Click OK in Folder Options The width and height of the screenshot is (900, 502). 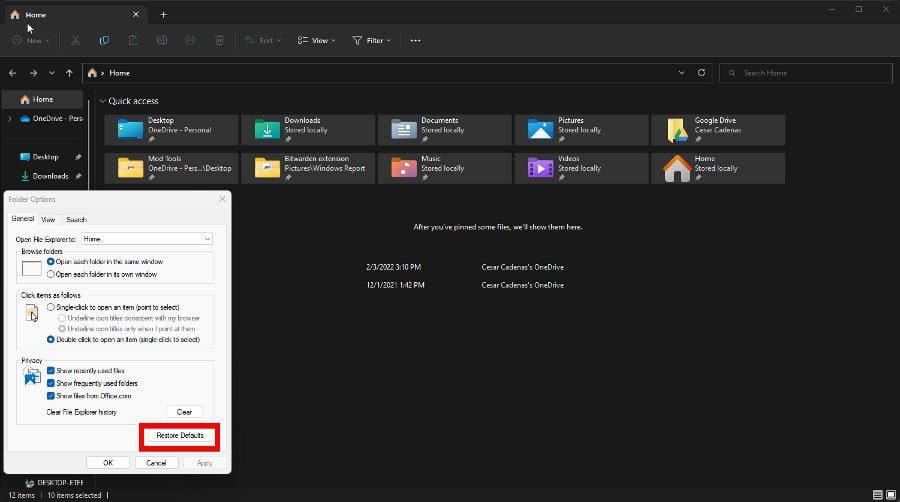click(108, 463)
